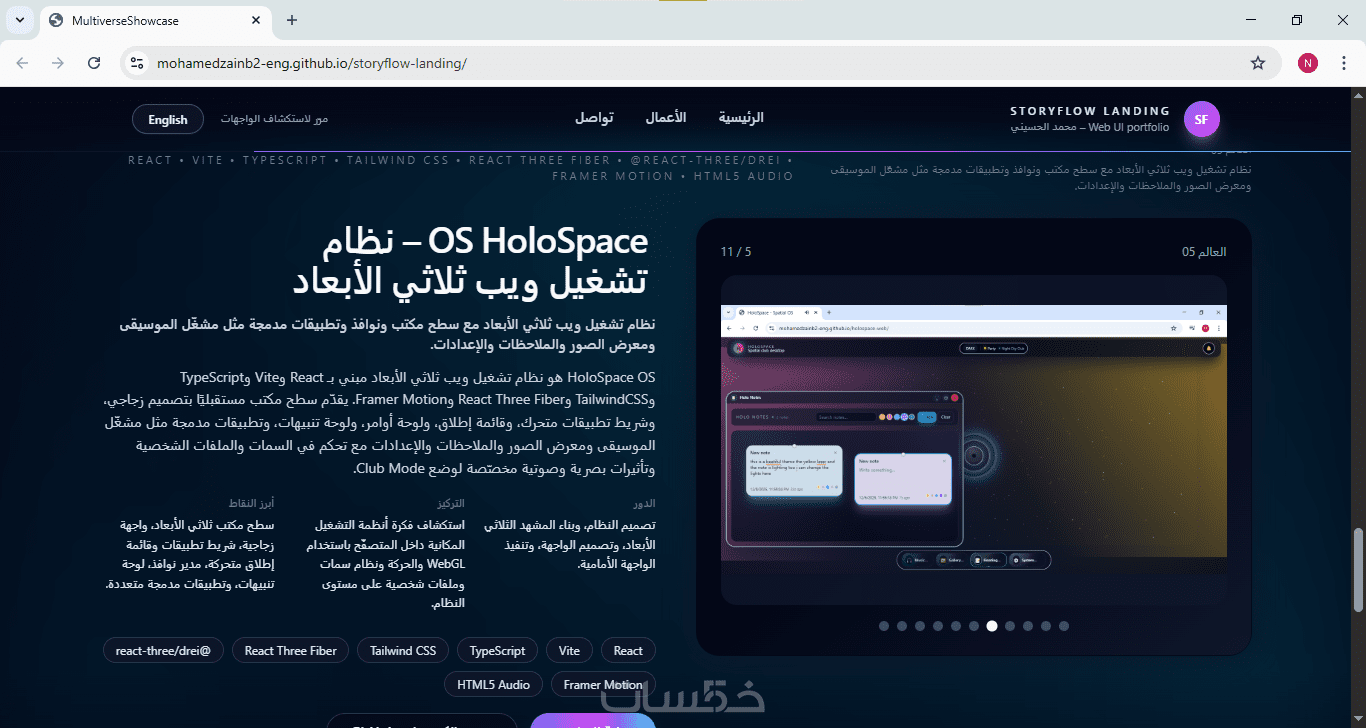Open the تواصل navigation item

click(x=594, y=118)
